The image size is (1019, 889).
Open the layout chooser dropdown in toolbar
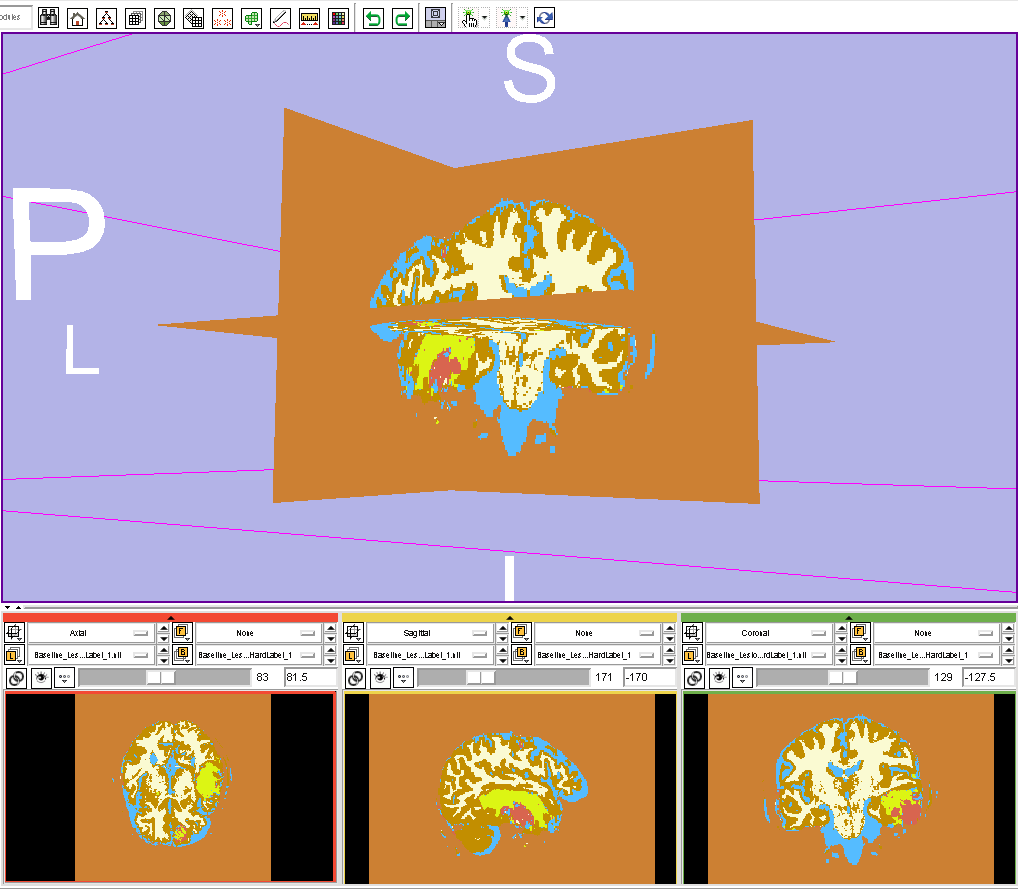click(x=435, y=18)
